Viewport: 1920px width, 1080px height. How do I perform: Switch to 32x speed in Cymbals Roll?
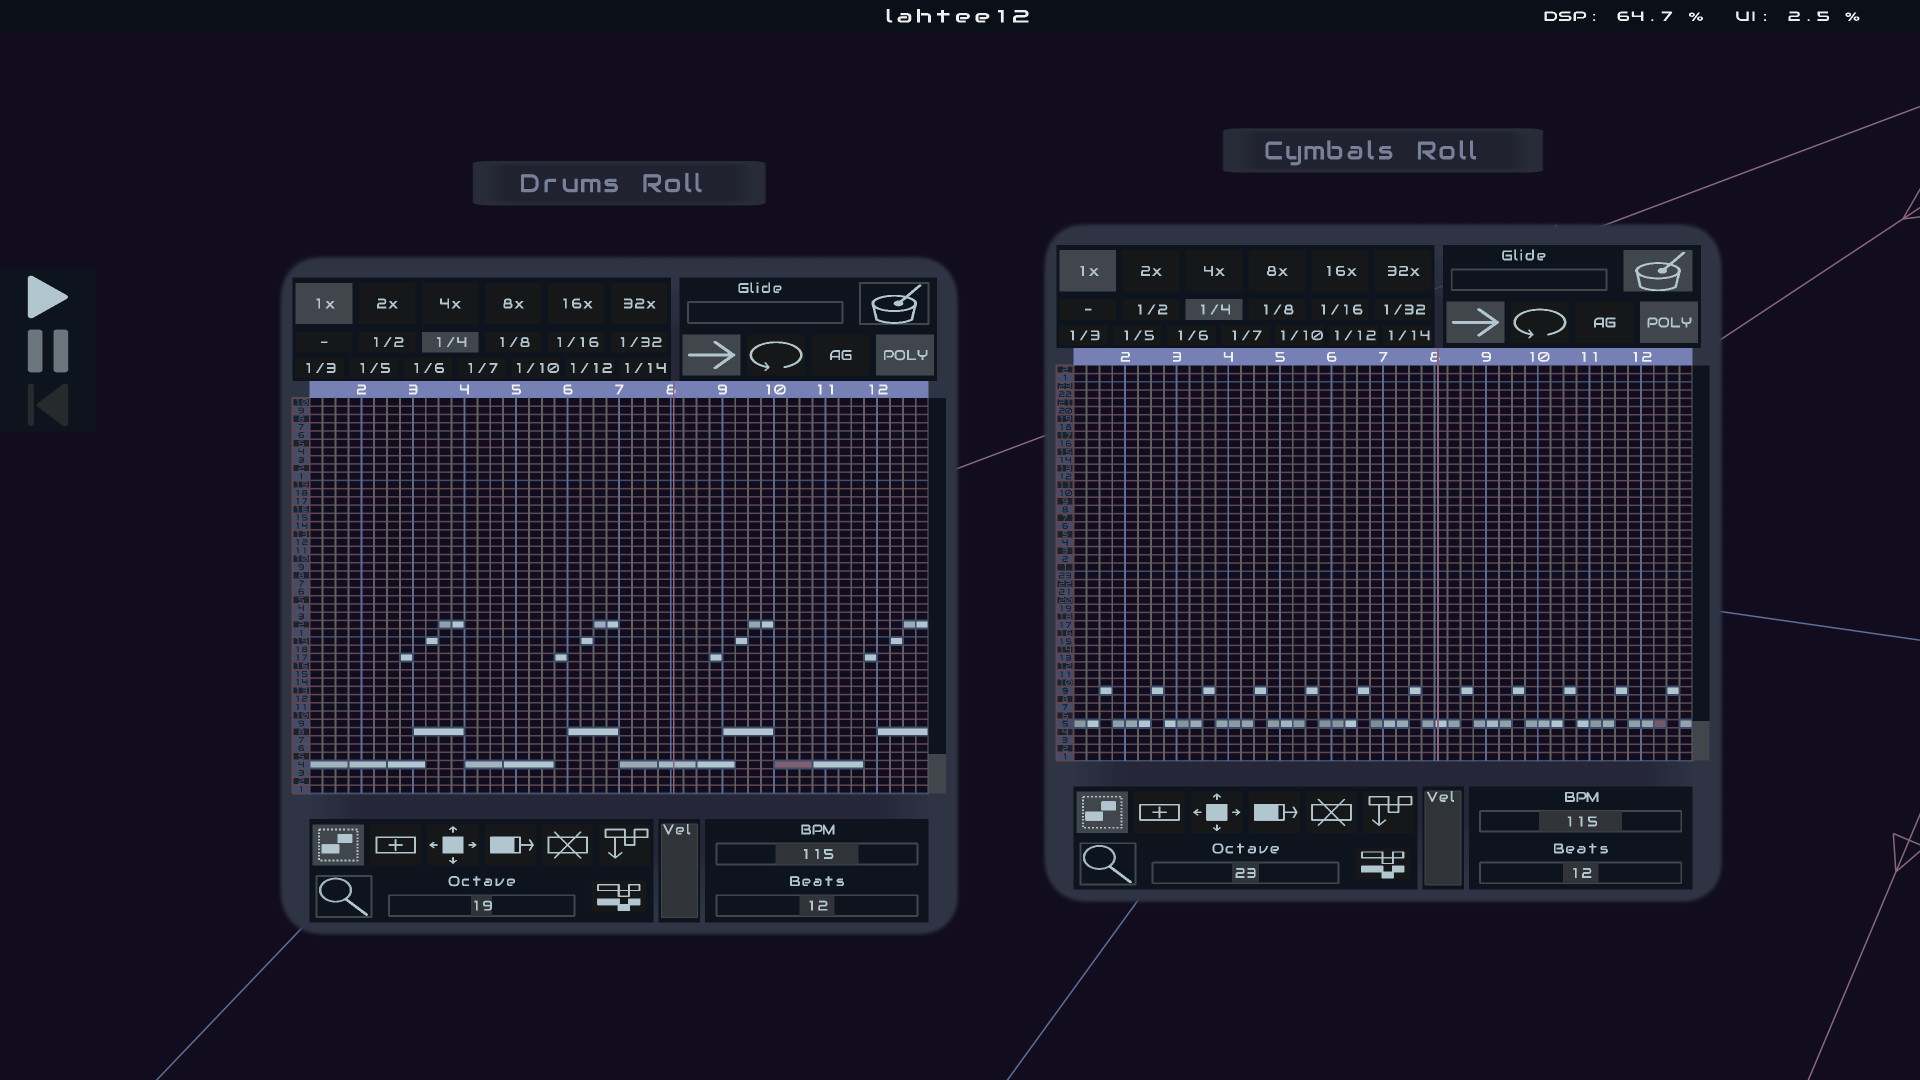point(1404,270)
